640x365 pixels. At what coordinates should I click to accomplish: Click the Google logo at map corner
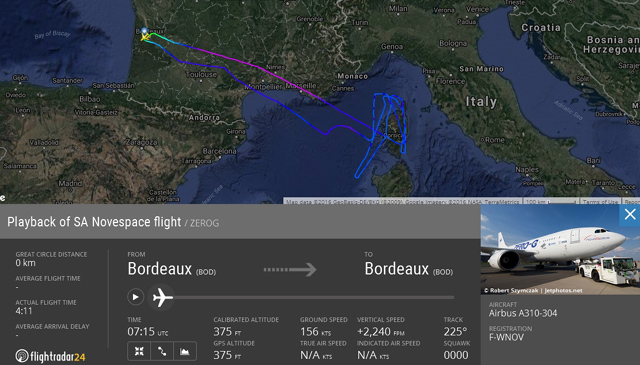pyautogui.click(x=2, y=198)
